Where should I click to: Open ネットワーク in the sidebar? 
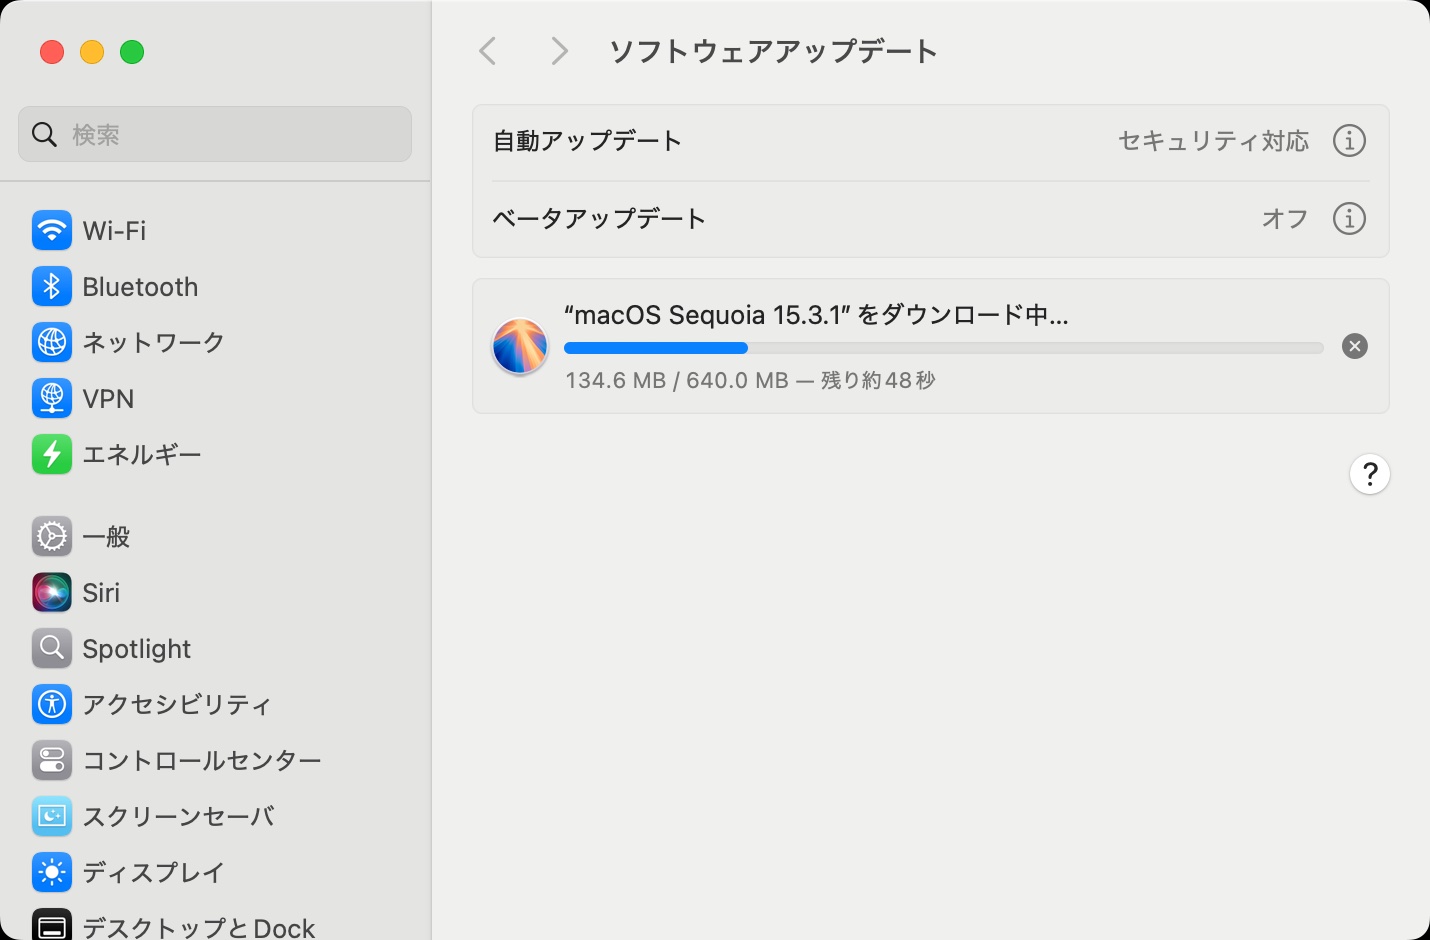point(153,343)
